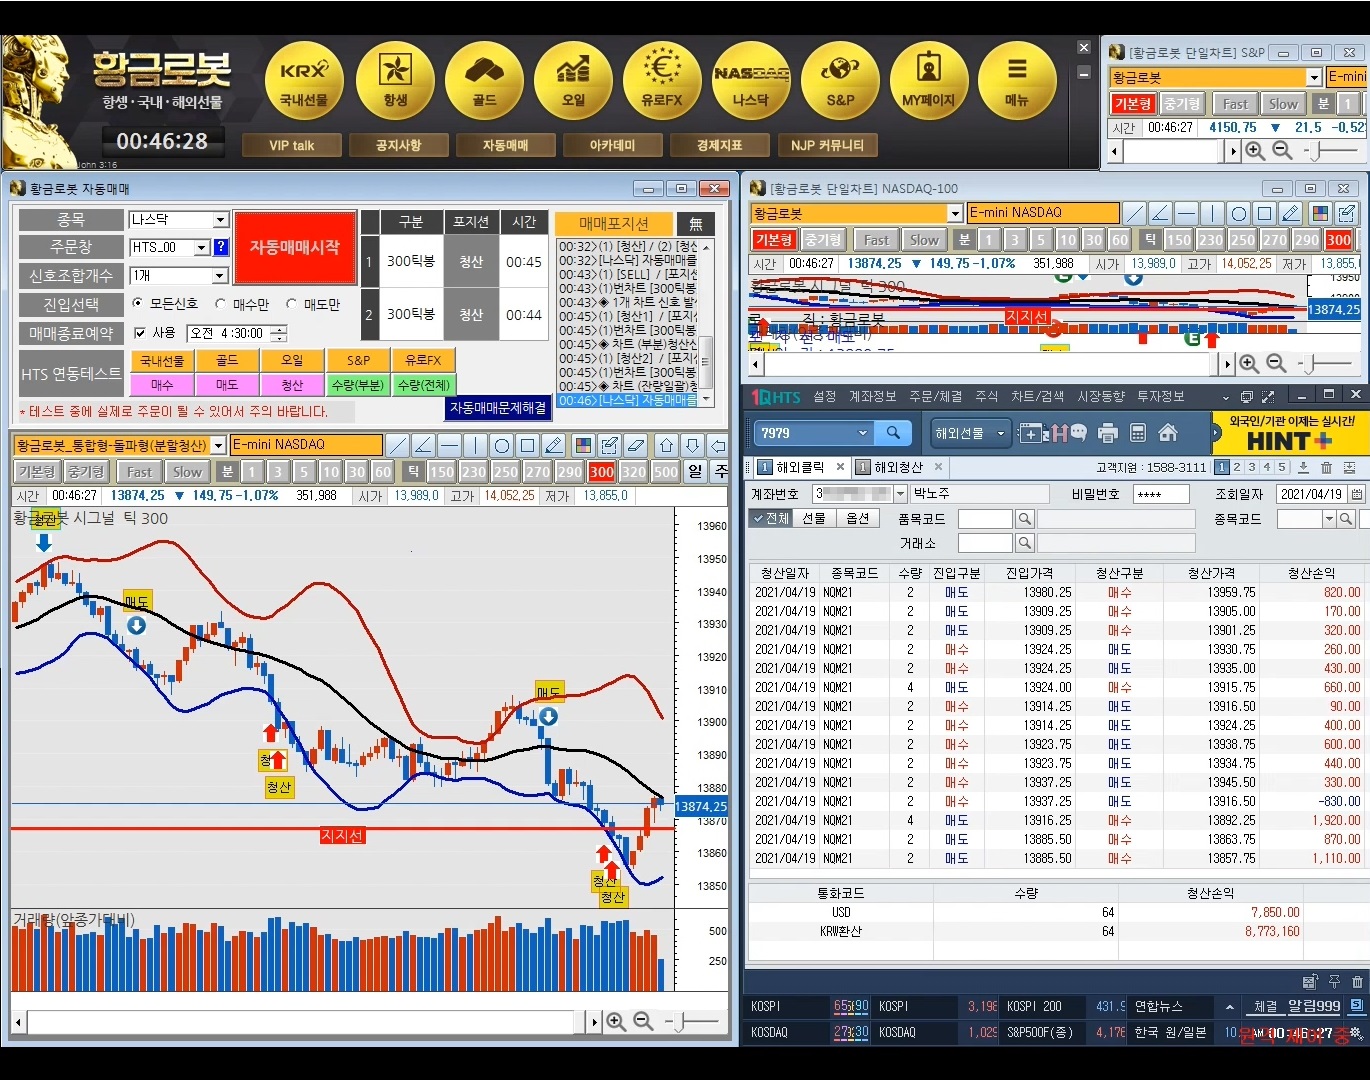This screenshot has height=1080, width=1370.
Task: Click VIP talk button
Action: (292, 145)
